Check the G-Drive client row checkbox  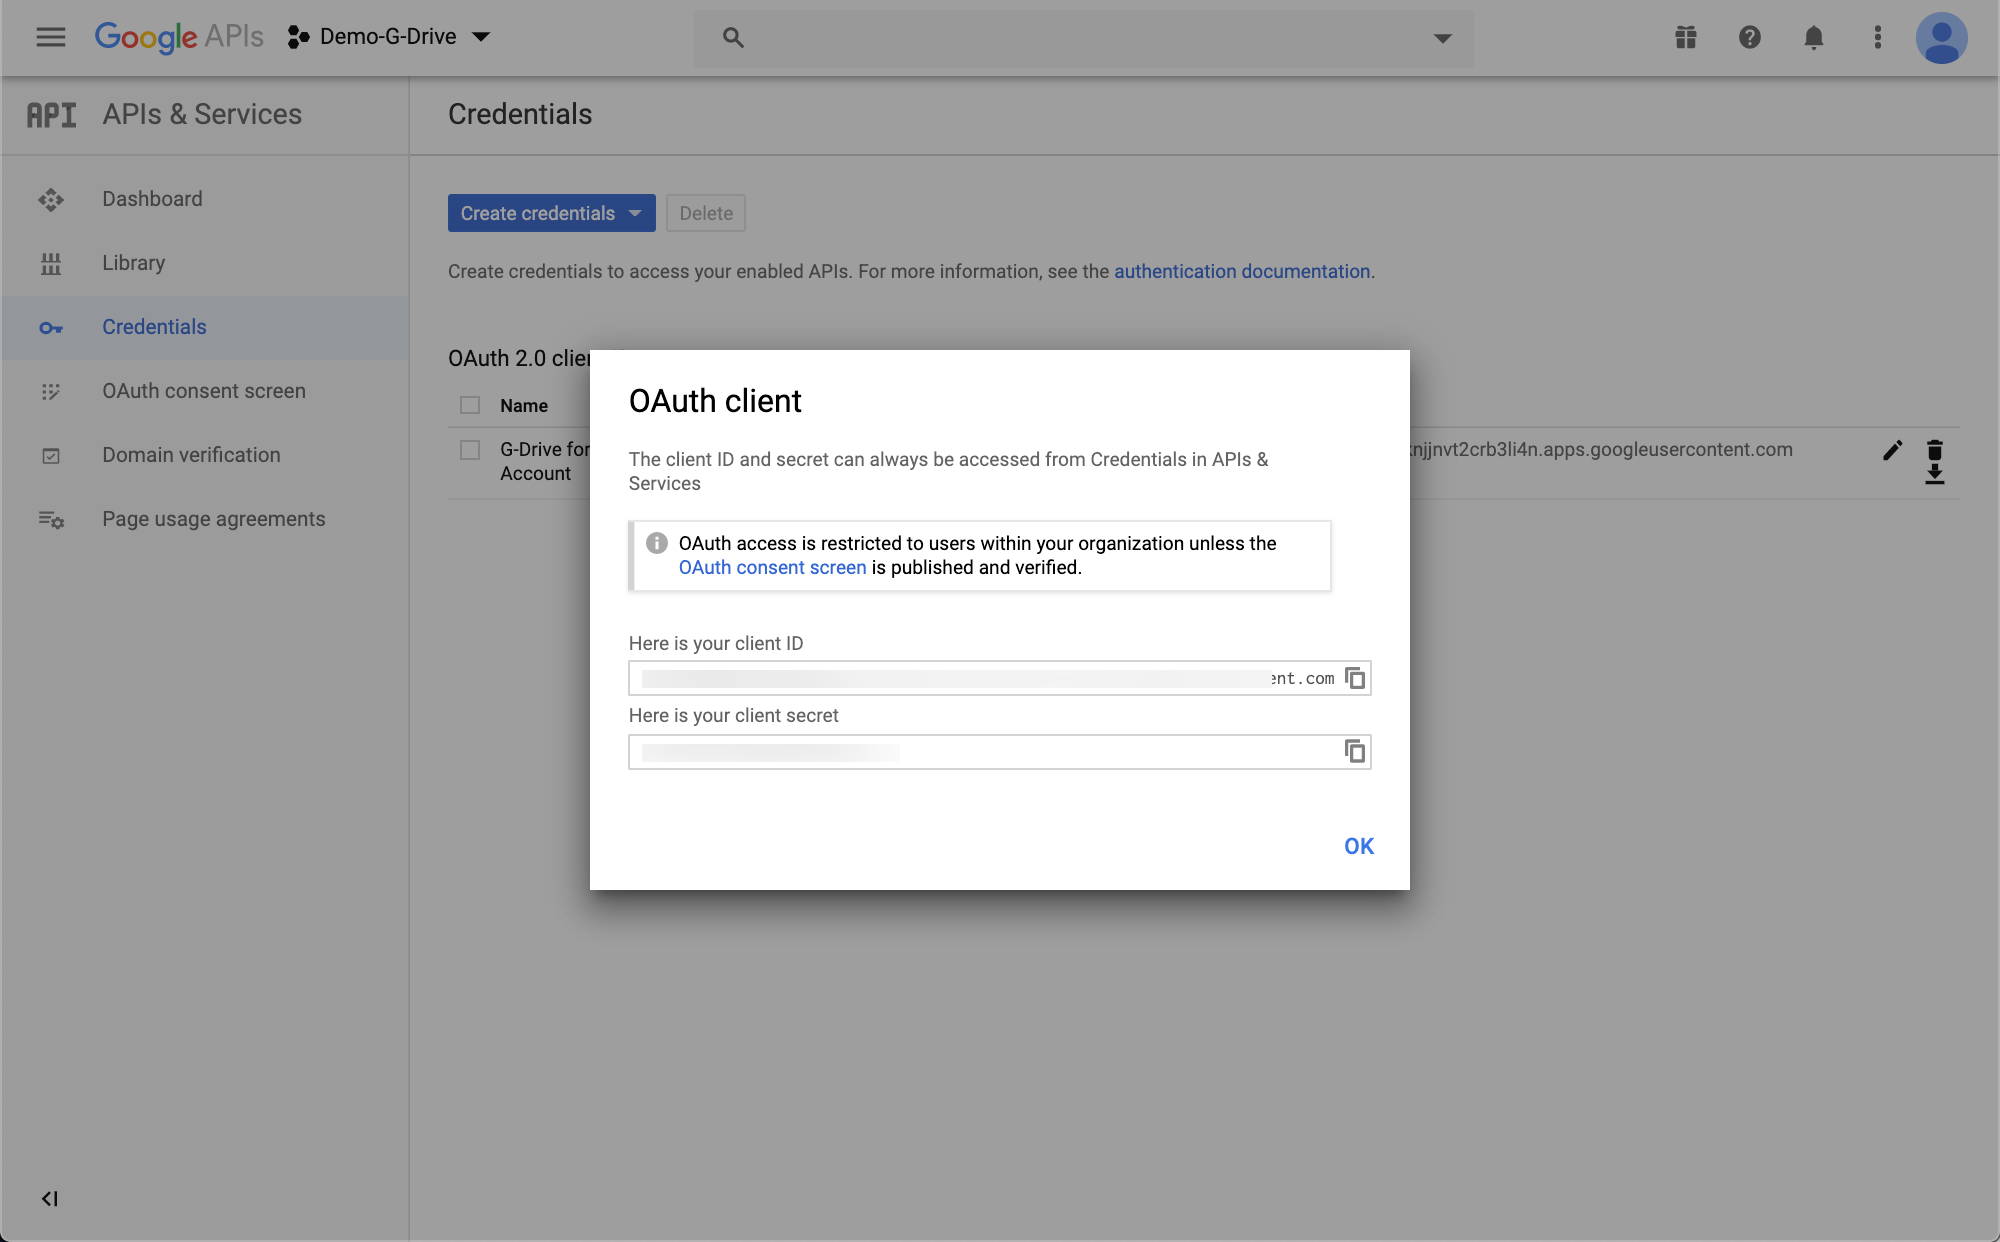point(470,450)
